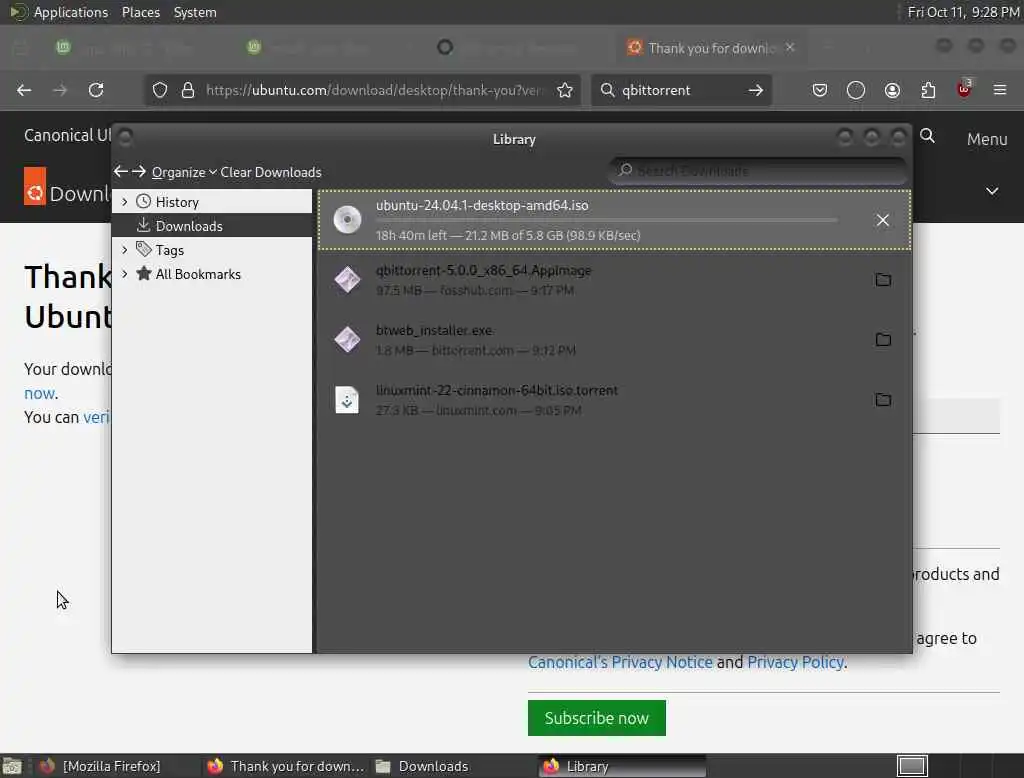1024x778 pixels.
Task: Open Canonical's Privacy Notice link
Action: pos(620,662)
